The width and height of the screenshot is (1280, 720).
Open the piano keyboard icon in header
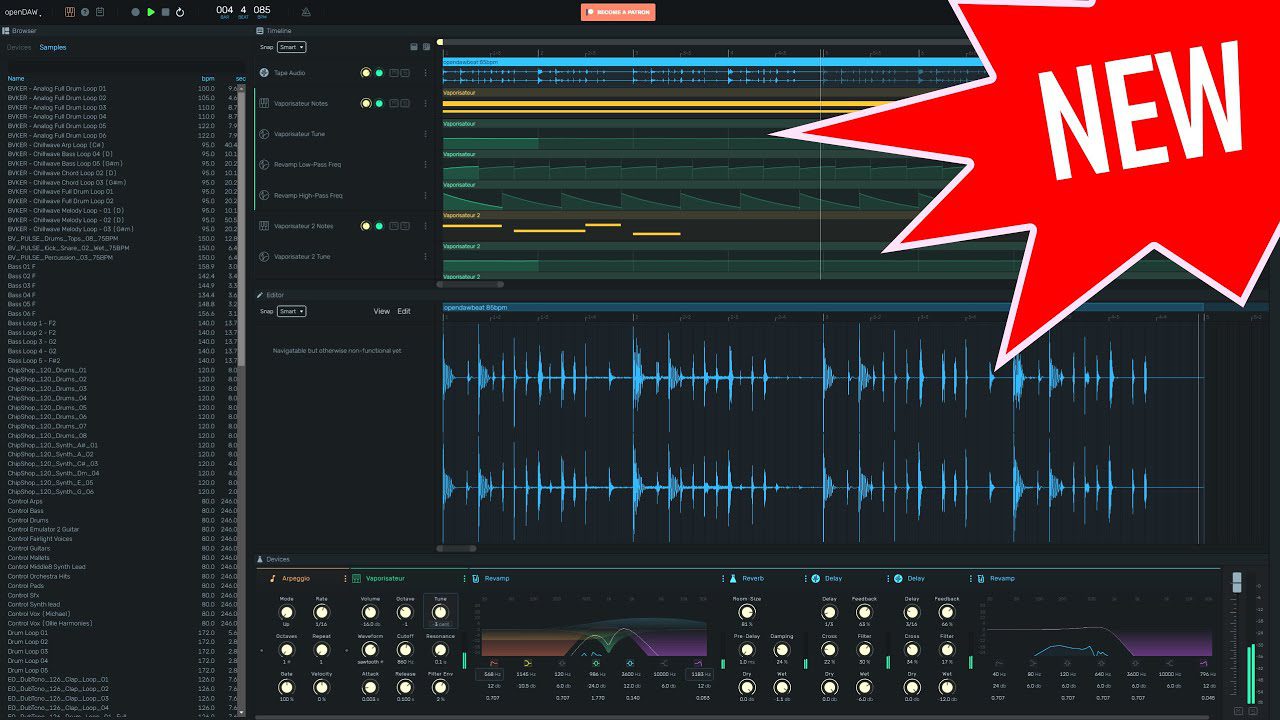click(x=70, y=12)
